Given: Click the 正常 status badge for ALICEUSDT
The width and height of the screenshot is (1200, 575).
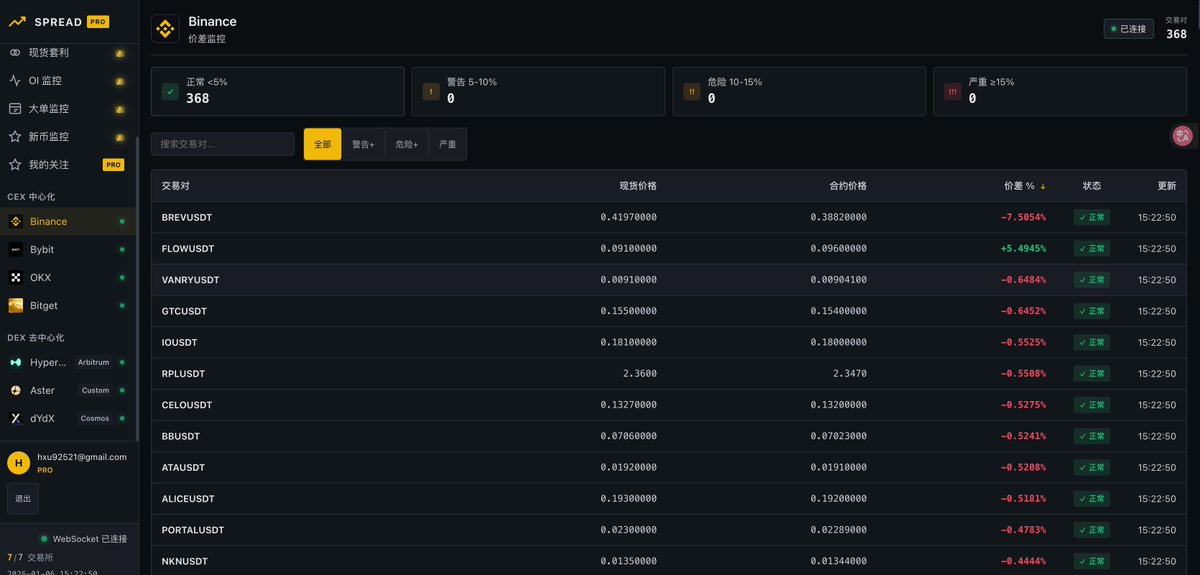Looking at the screenshot, I should click(1092, 498).
